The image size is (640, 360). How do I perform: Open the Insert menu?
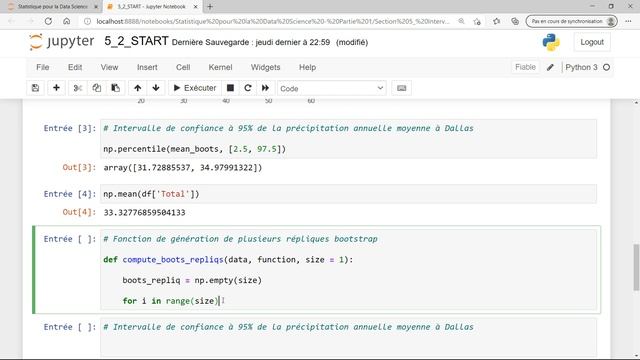147,67
